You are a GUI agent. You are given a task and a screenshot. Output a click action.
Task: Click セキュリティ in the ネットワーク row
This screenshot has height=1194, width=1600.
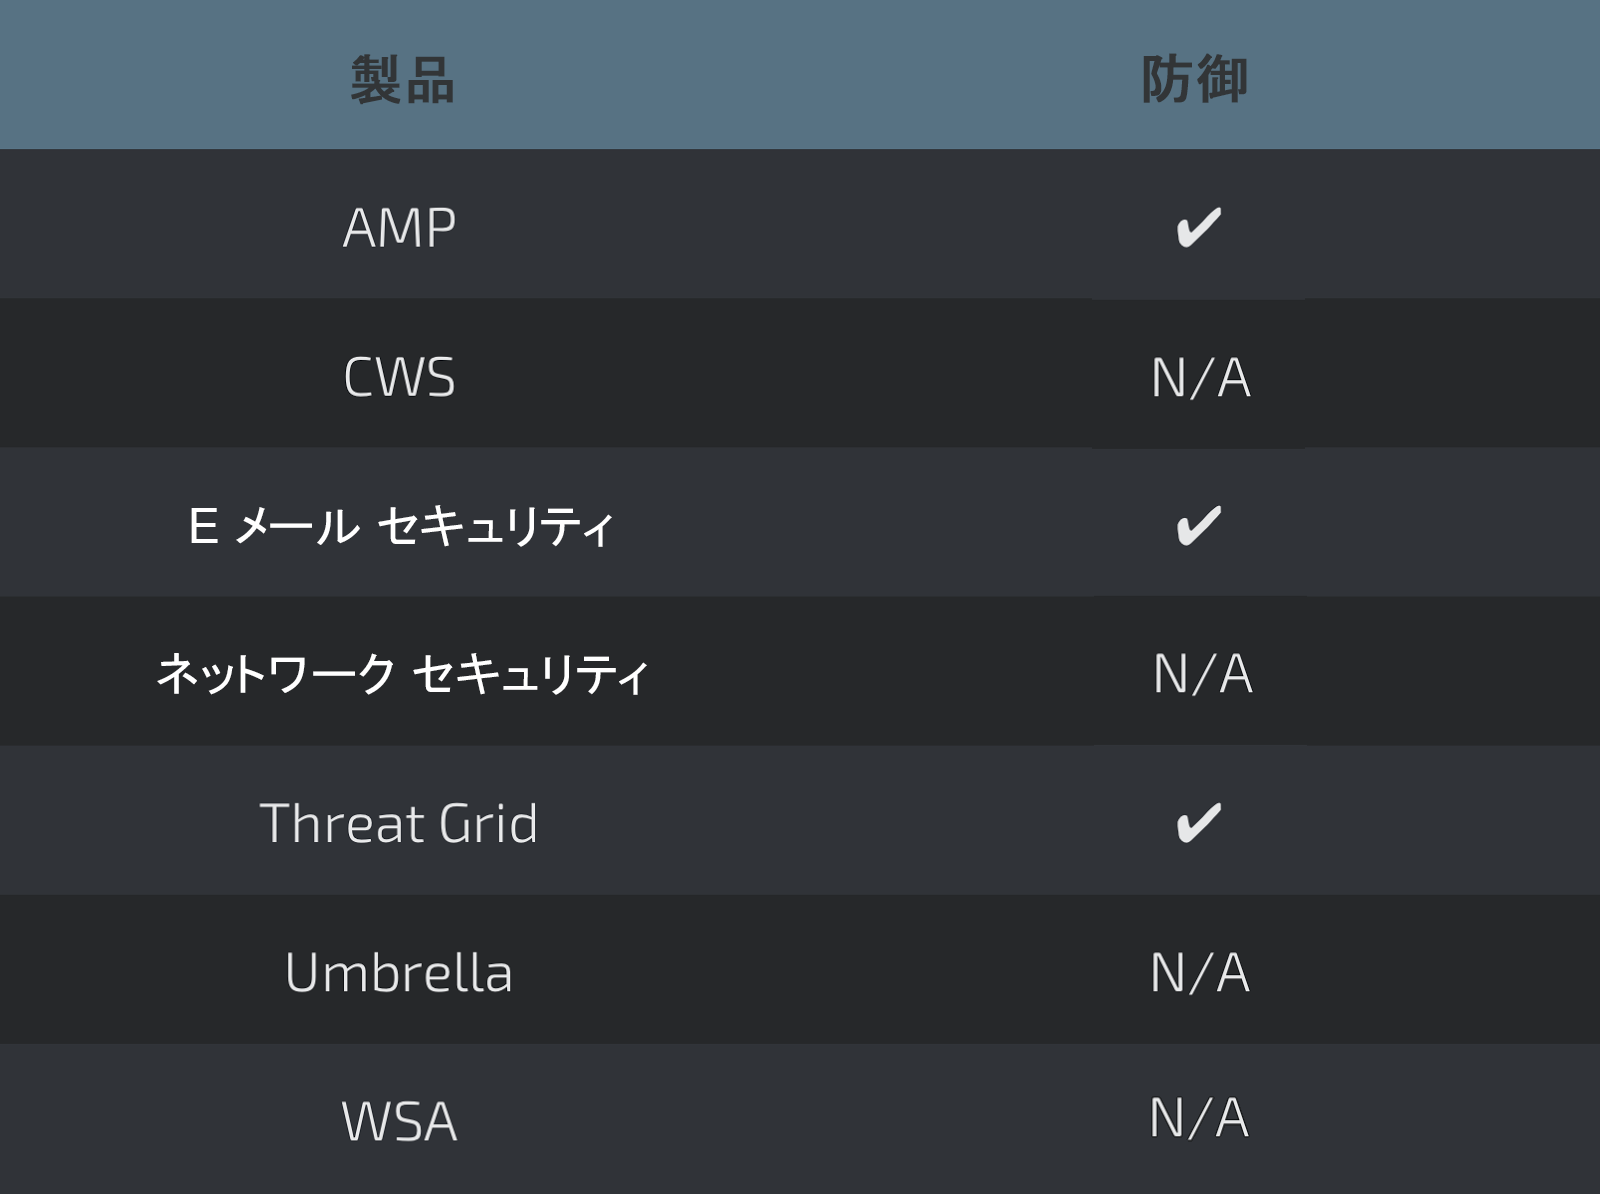coord(531,674)
